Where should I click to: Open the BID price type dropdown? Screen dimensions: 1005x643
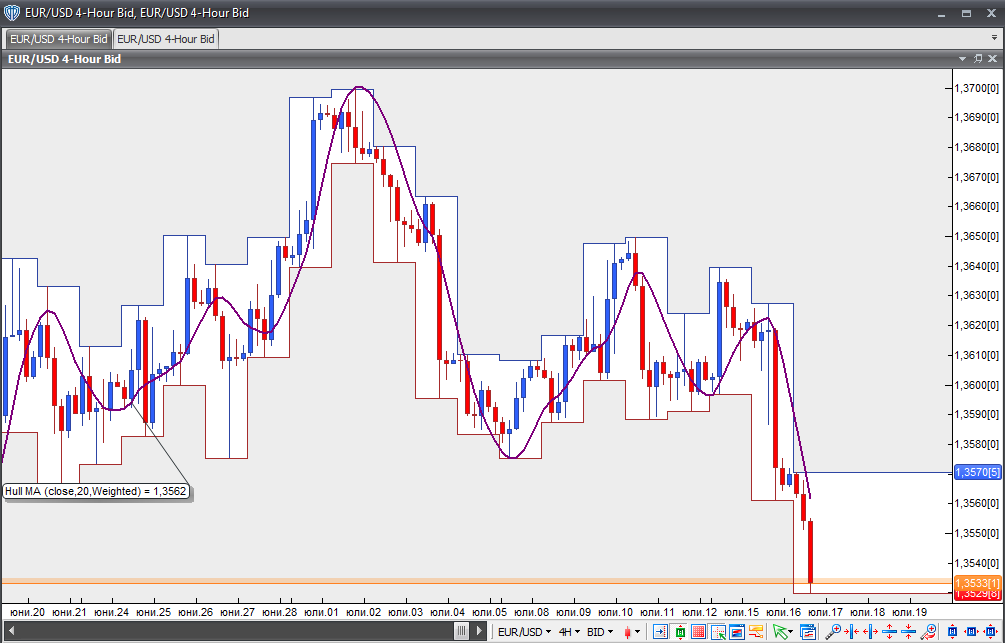coord(600,632)
